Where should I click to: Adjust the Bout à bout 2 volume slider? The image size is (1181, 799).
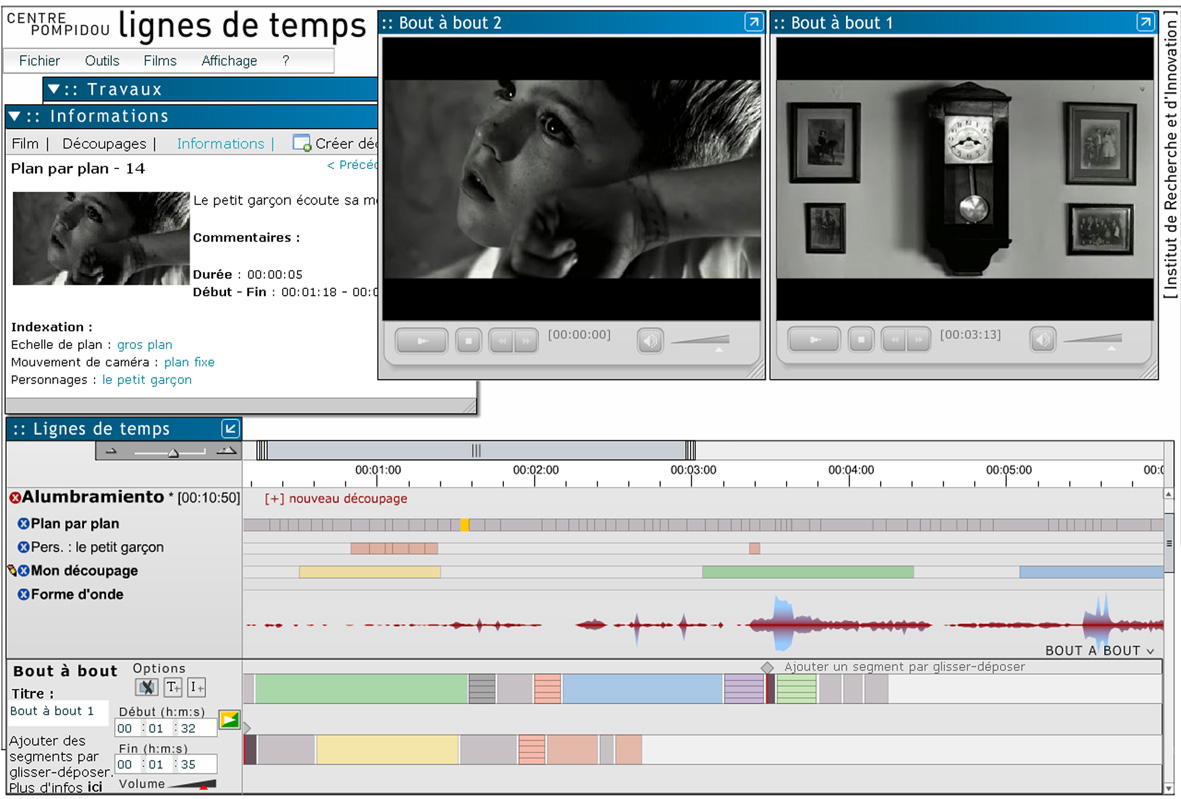pos(700,341)
